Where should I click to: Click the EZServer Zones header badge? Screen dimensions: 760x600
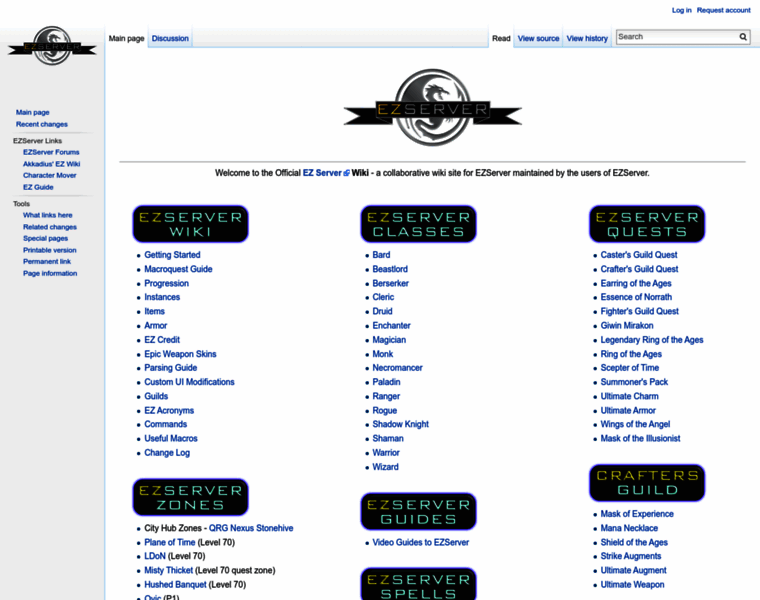coord(190,497)
